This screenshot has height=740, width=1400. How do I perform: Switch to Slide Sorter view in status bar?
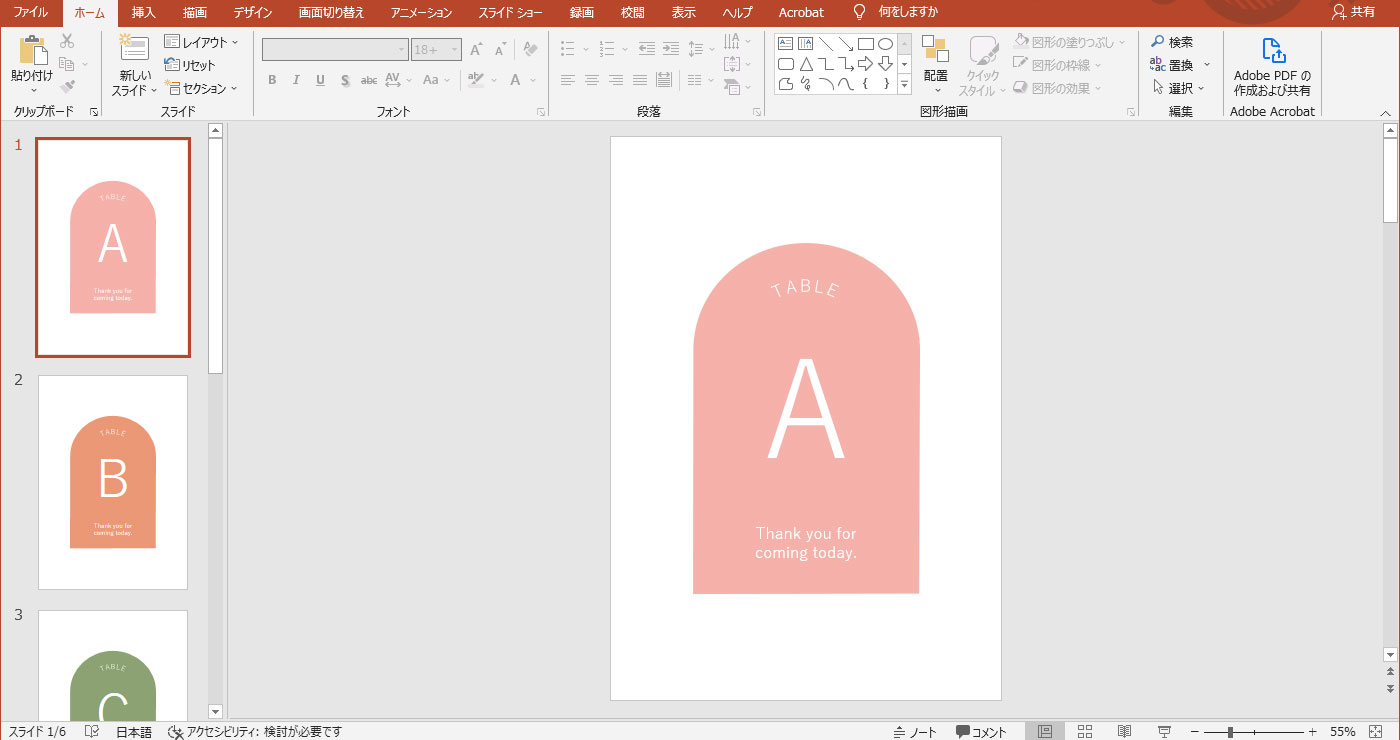click(x=1084, y=732)
